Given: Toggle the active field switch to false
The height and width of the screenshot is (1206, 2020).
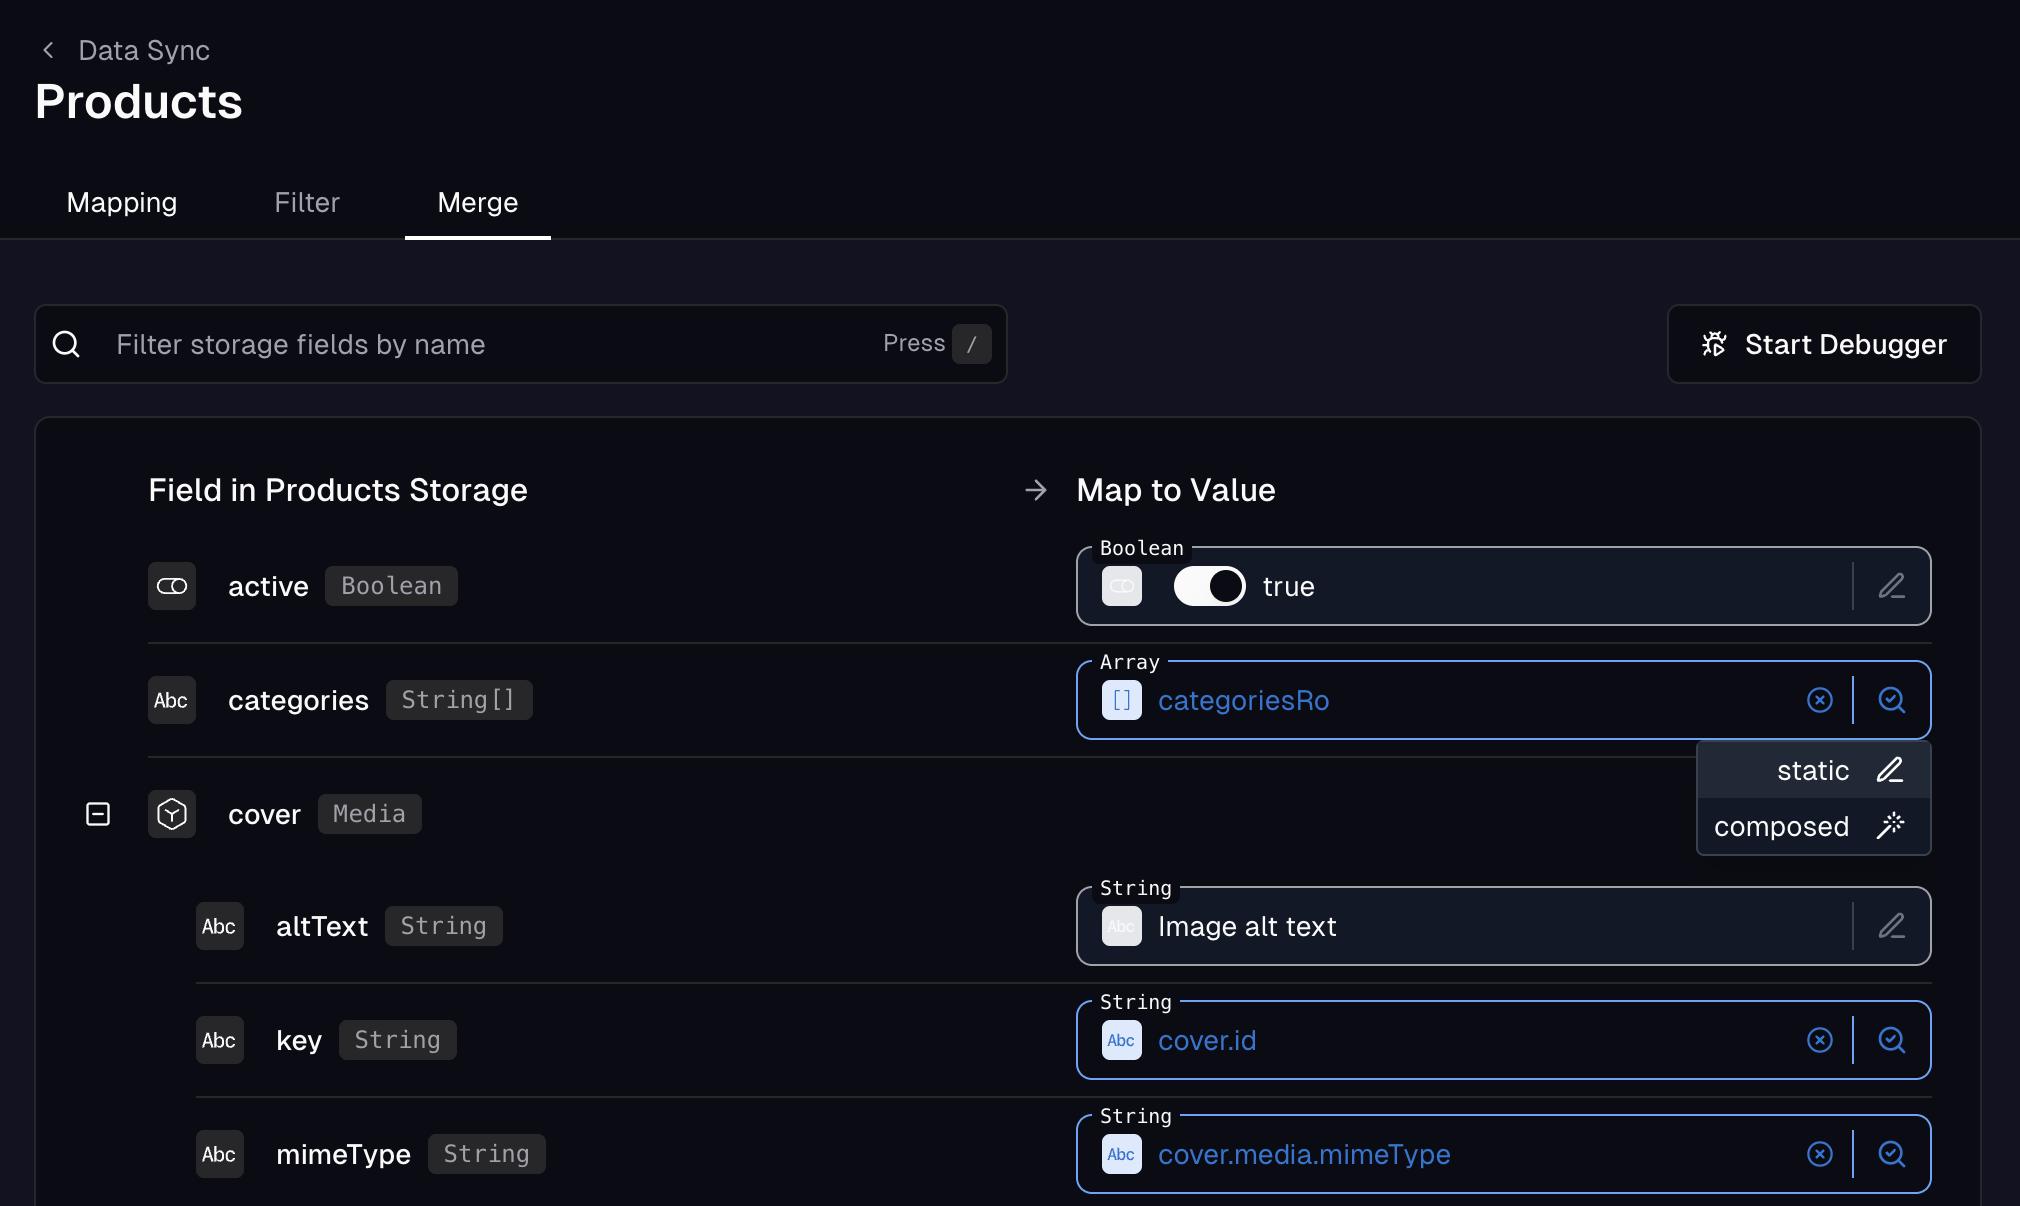Looking at the screenshot, I should coord(1208,586).
